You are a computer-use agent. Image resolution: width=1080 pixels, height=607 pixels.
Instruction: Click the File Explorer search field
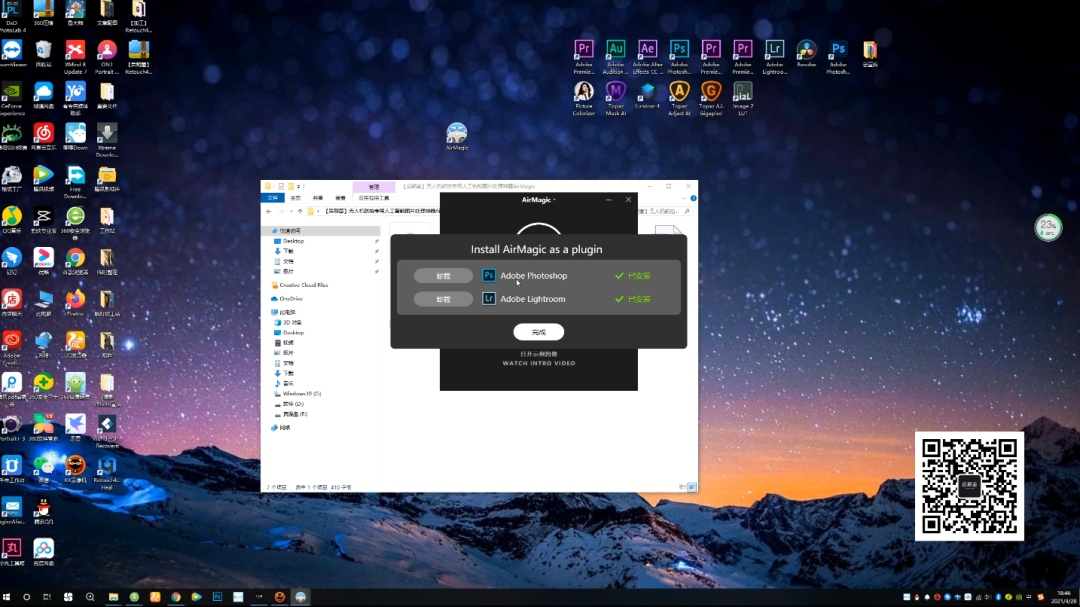664,212
